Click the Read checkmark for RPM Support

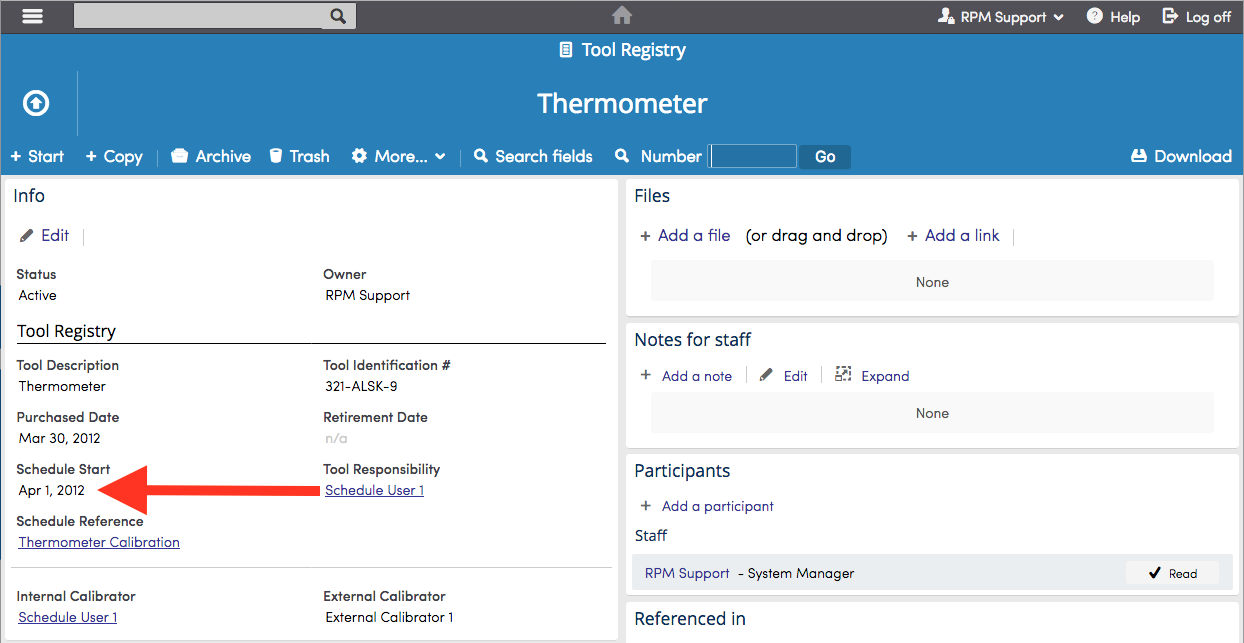(x=1156, y=573)
